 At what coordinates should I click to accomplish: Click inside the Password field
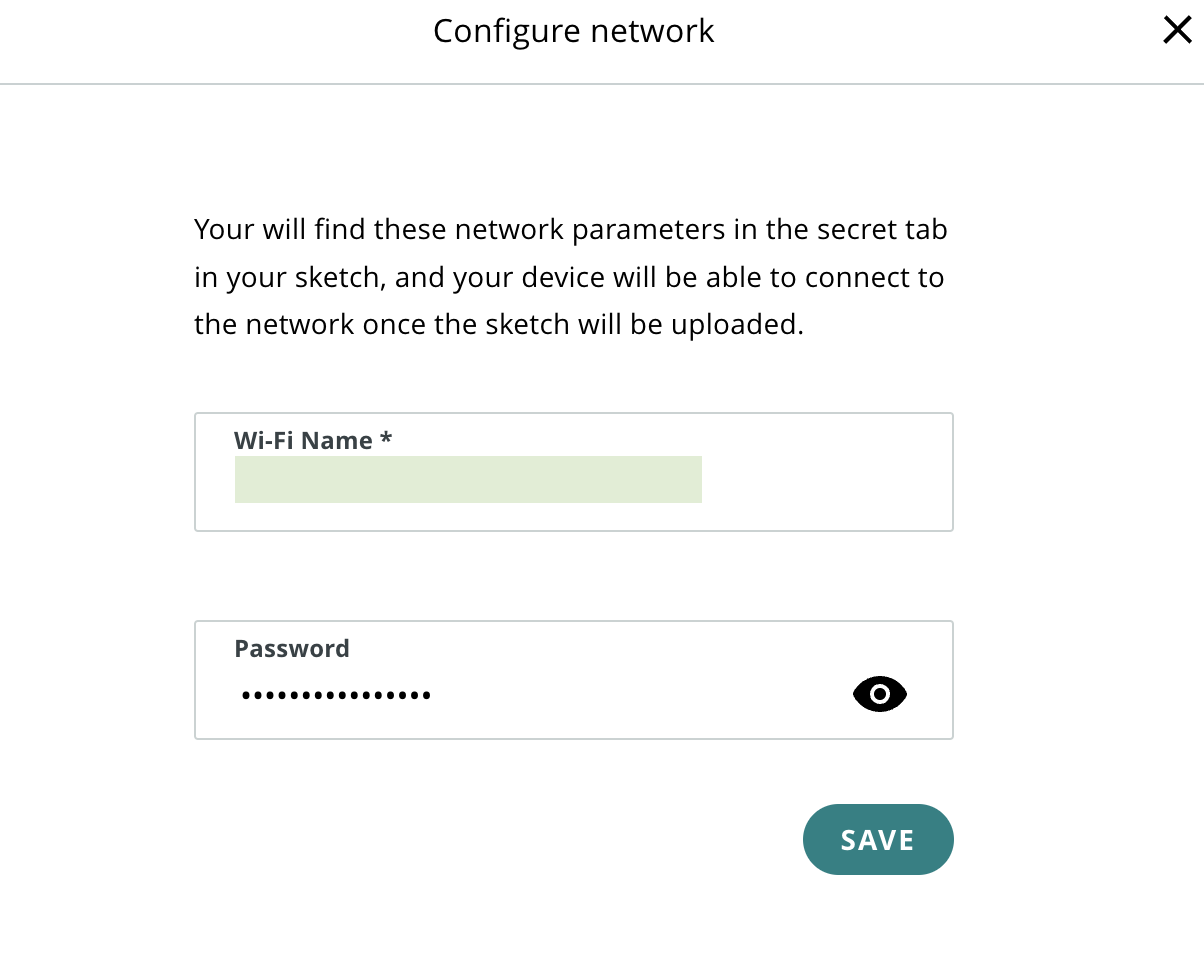pyautogui.click(x=574, y=680)
